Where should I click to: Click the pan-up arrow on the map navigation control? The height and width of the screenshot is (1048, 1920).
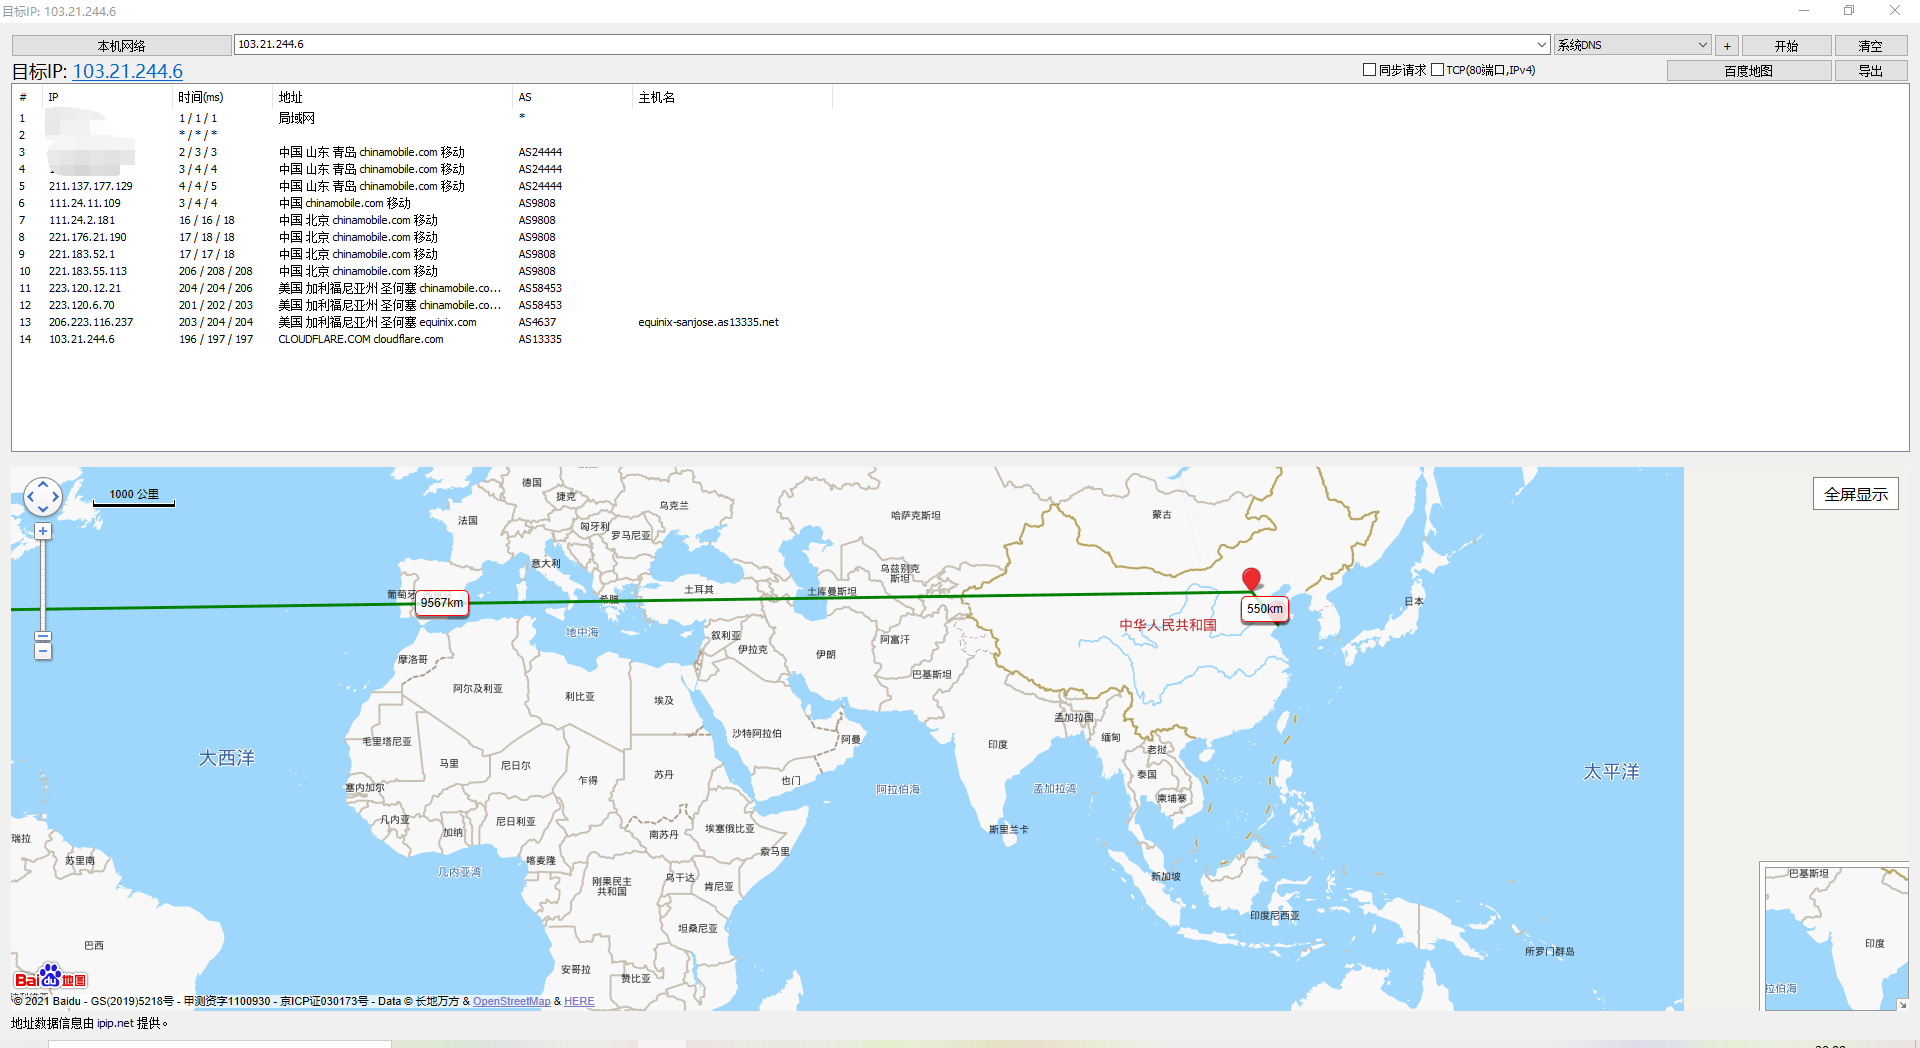[43, 483]
